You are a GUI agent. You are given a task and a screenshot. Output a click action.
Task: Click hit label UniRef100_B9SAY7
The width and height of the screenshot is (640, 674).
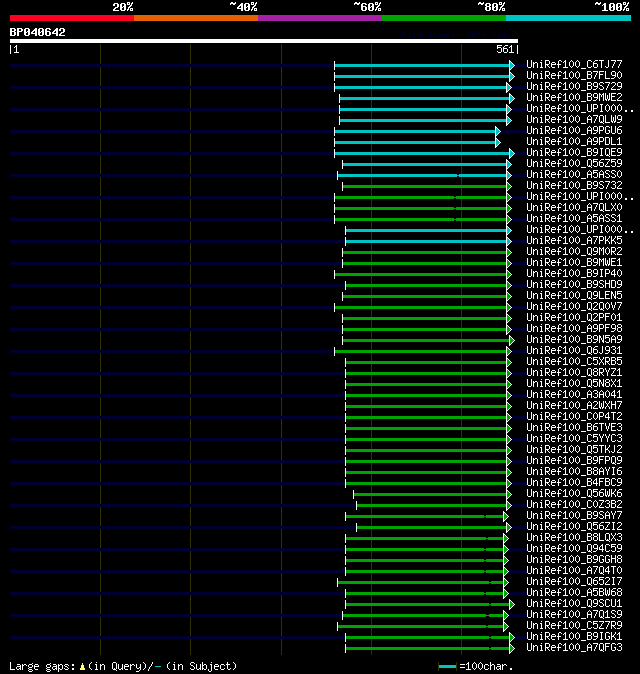pos(574,515)
